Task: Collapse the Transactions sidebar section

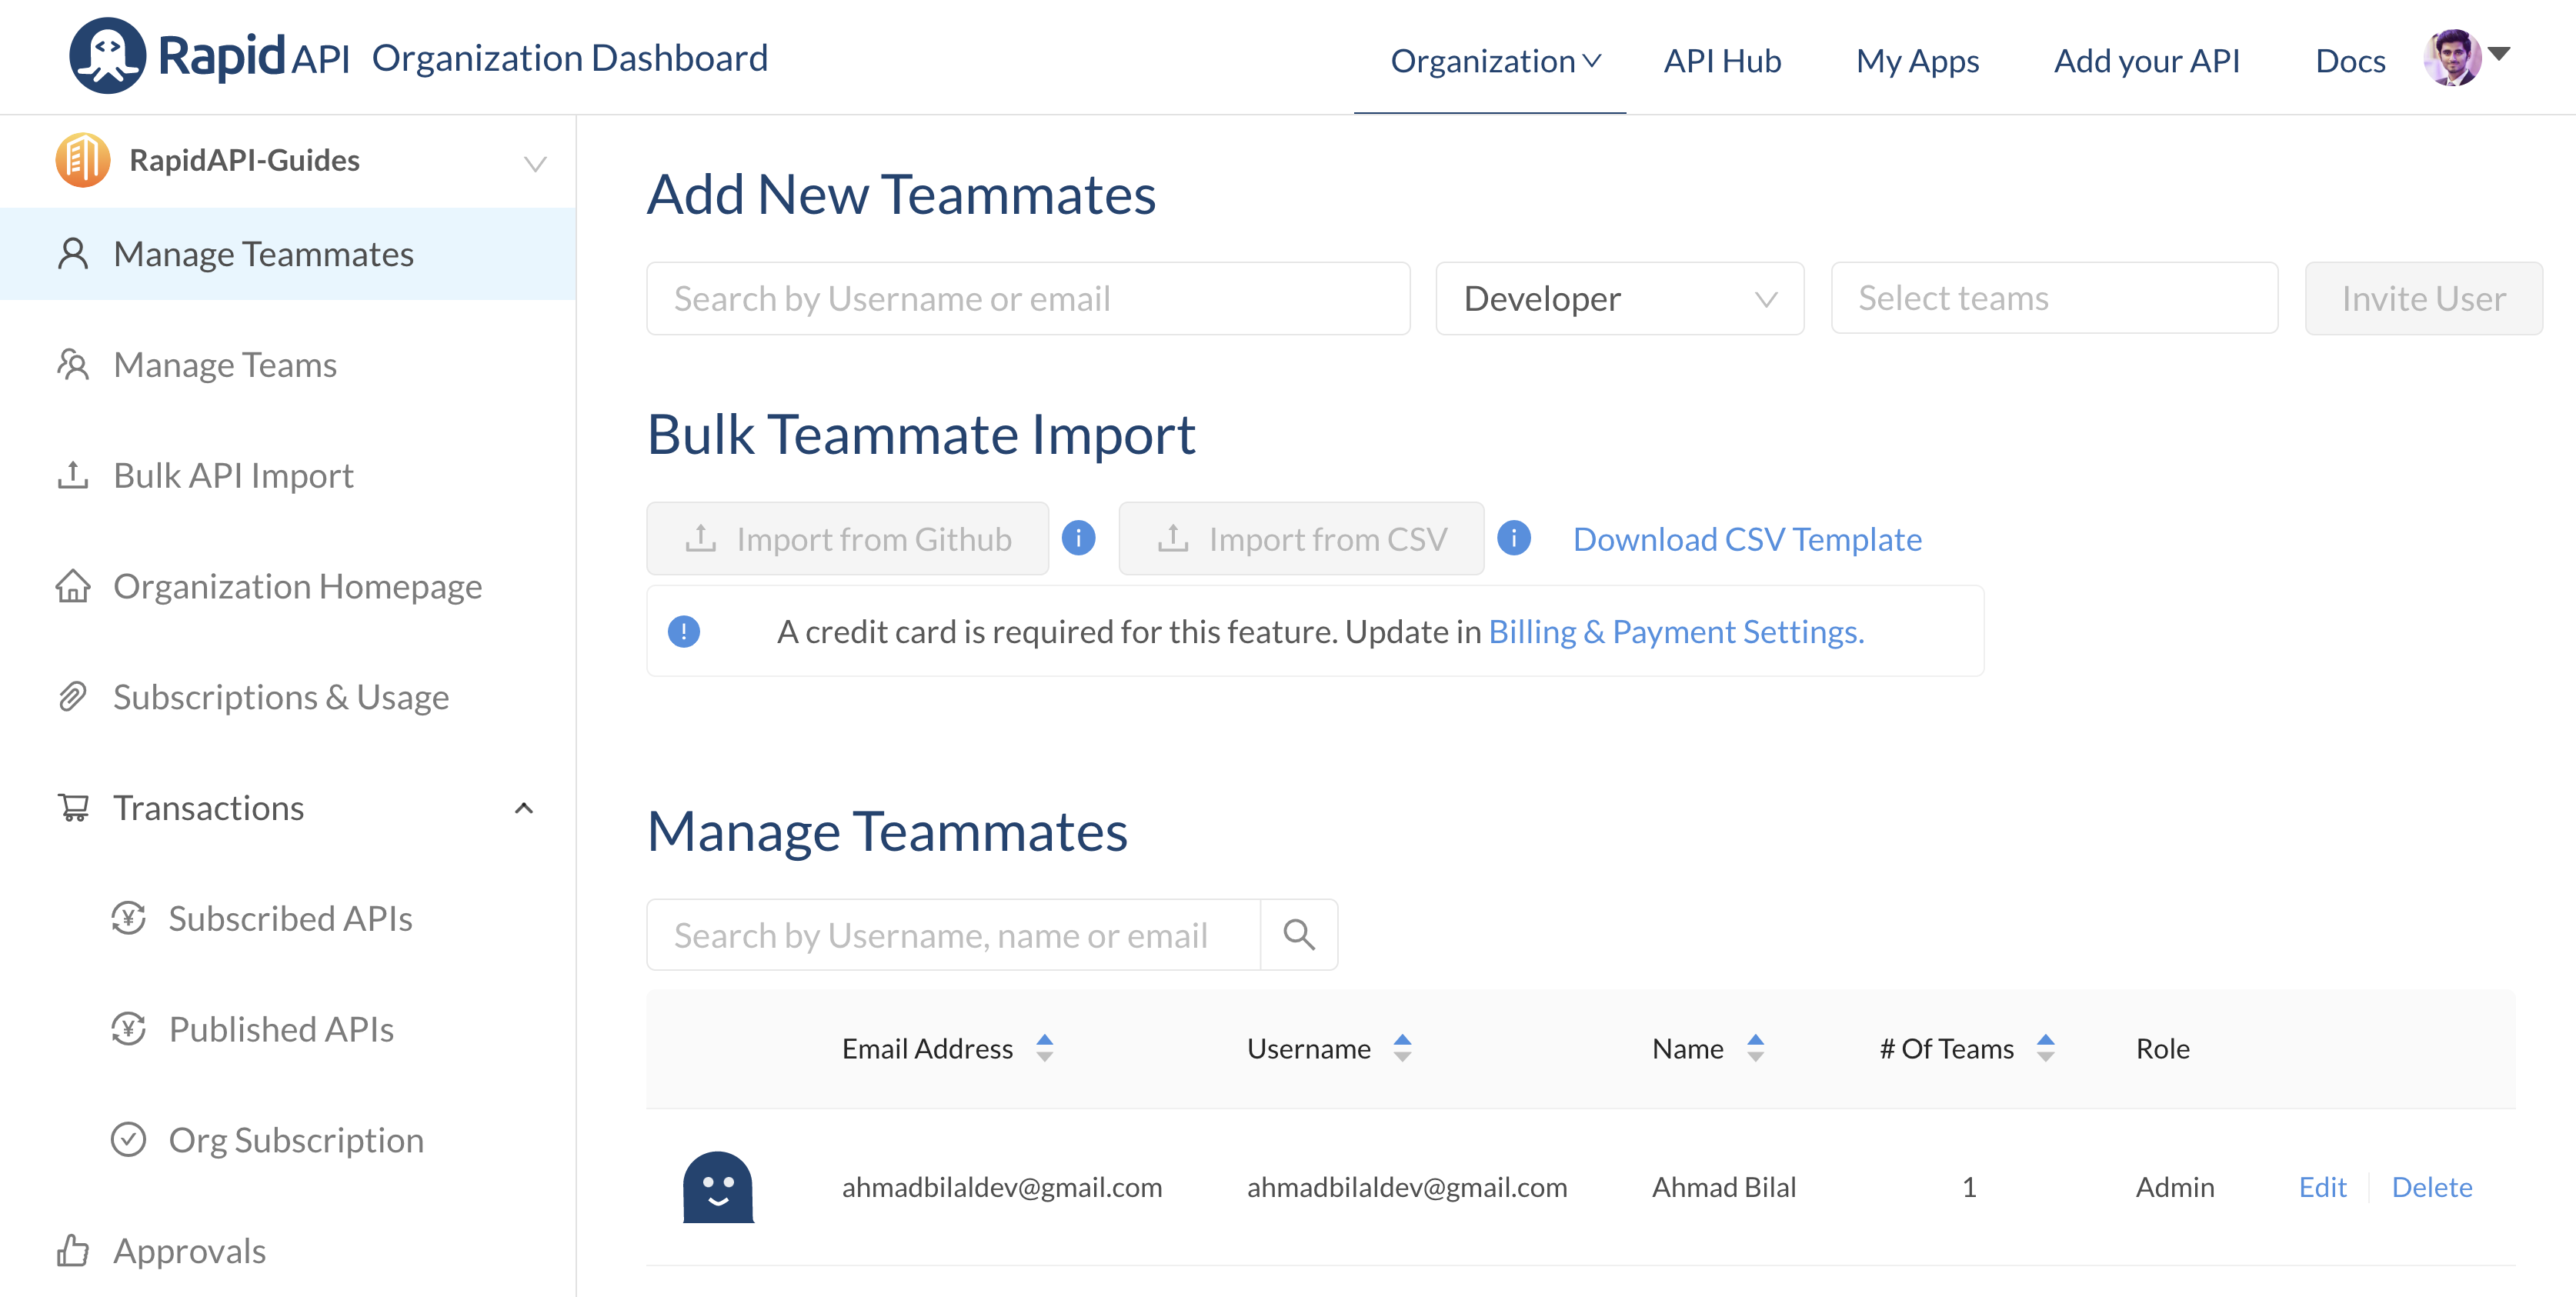Action: [523, 808]
